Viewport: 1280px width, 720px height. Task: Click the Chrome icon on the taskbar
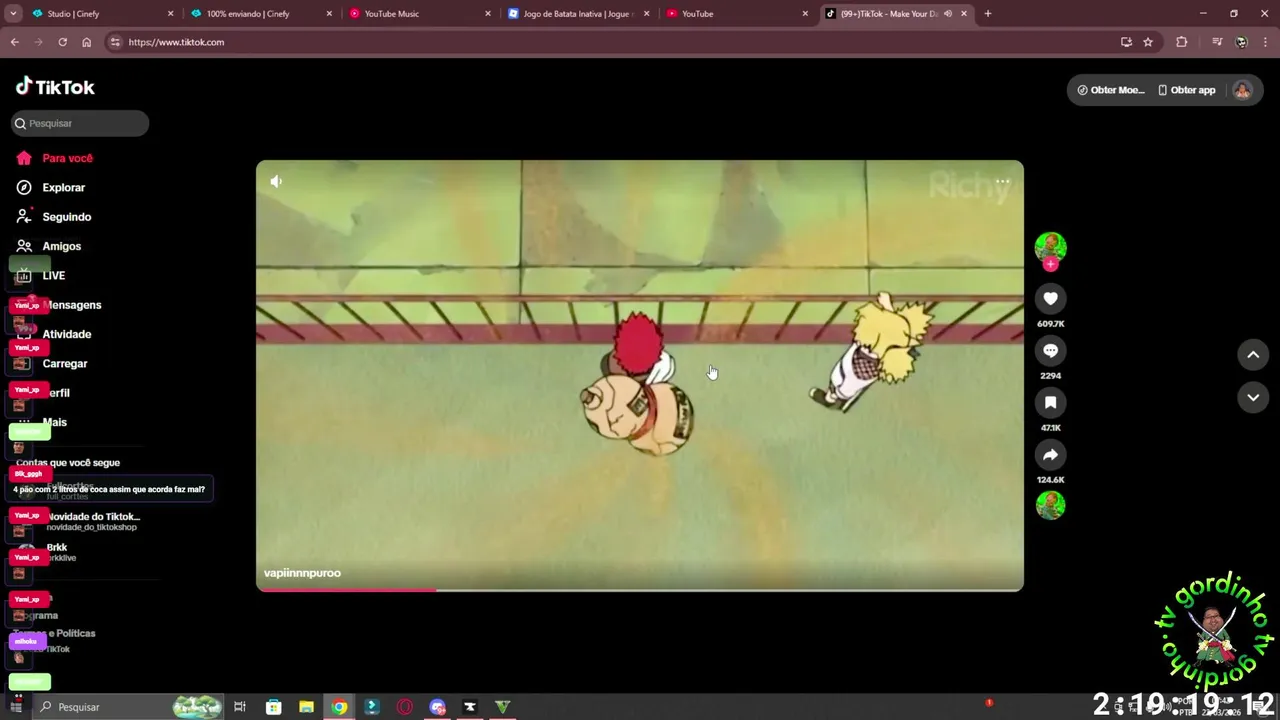[x=339, y=707]
